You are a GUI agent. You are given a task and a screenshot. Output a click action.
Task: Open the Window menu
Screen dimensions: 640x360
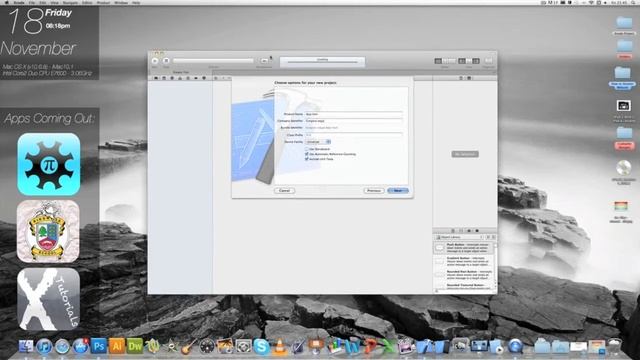coord(121,2)
